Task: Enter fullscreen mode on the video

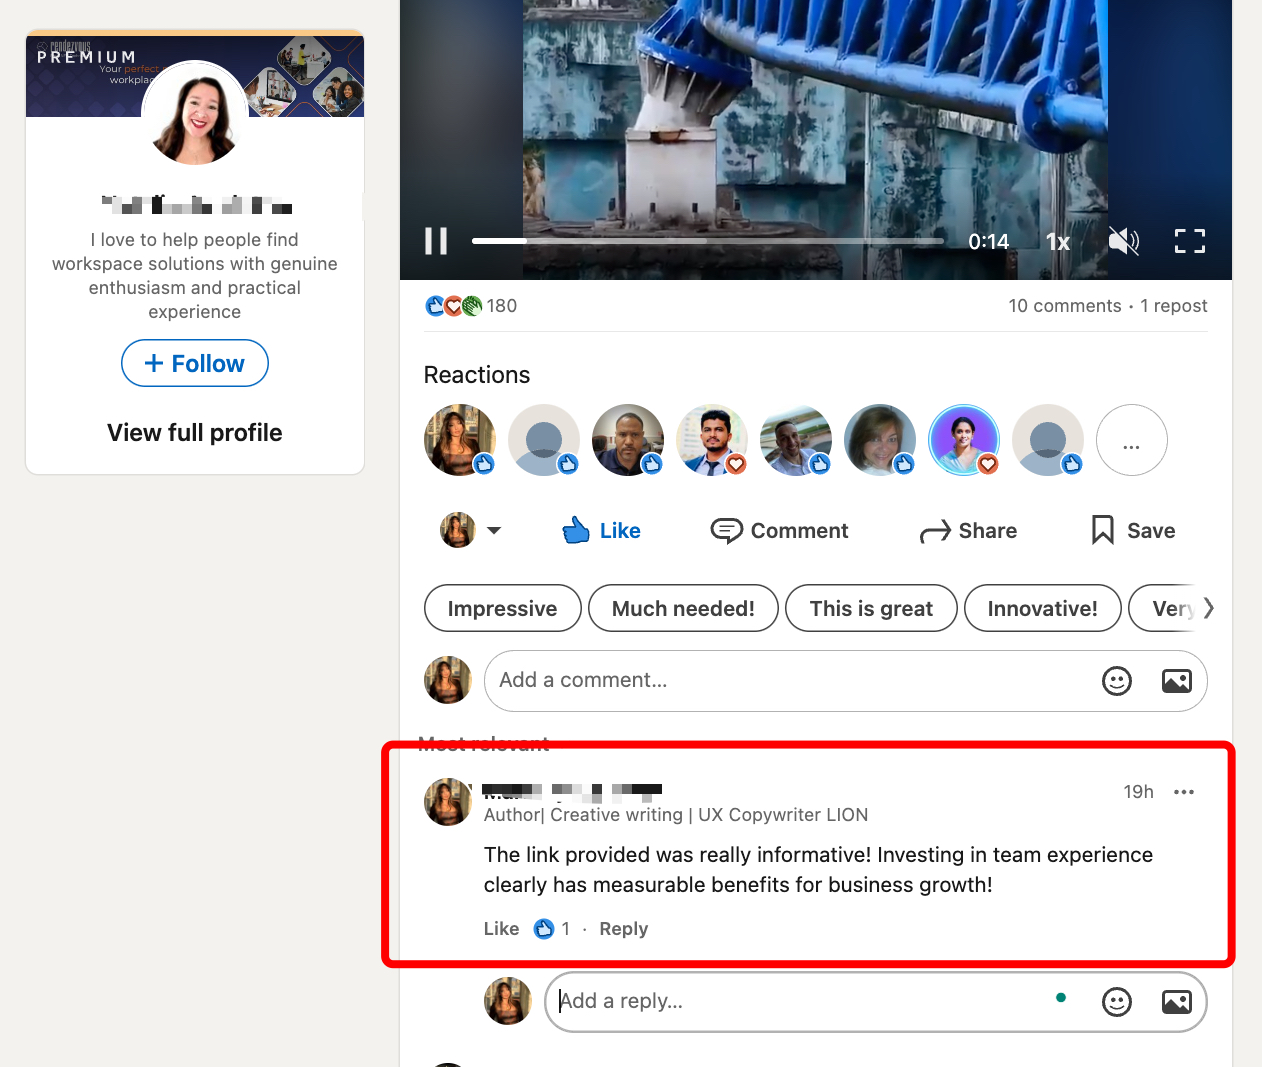Action: point(1190,241)
